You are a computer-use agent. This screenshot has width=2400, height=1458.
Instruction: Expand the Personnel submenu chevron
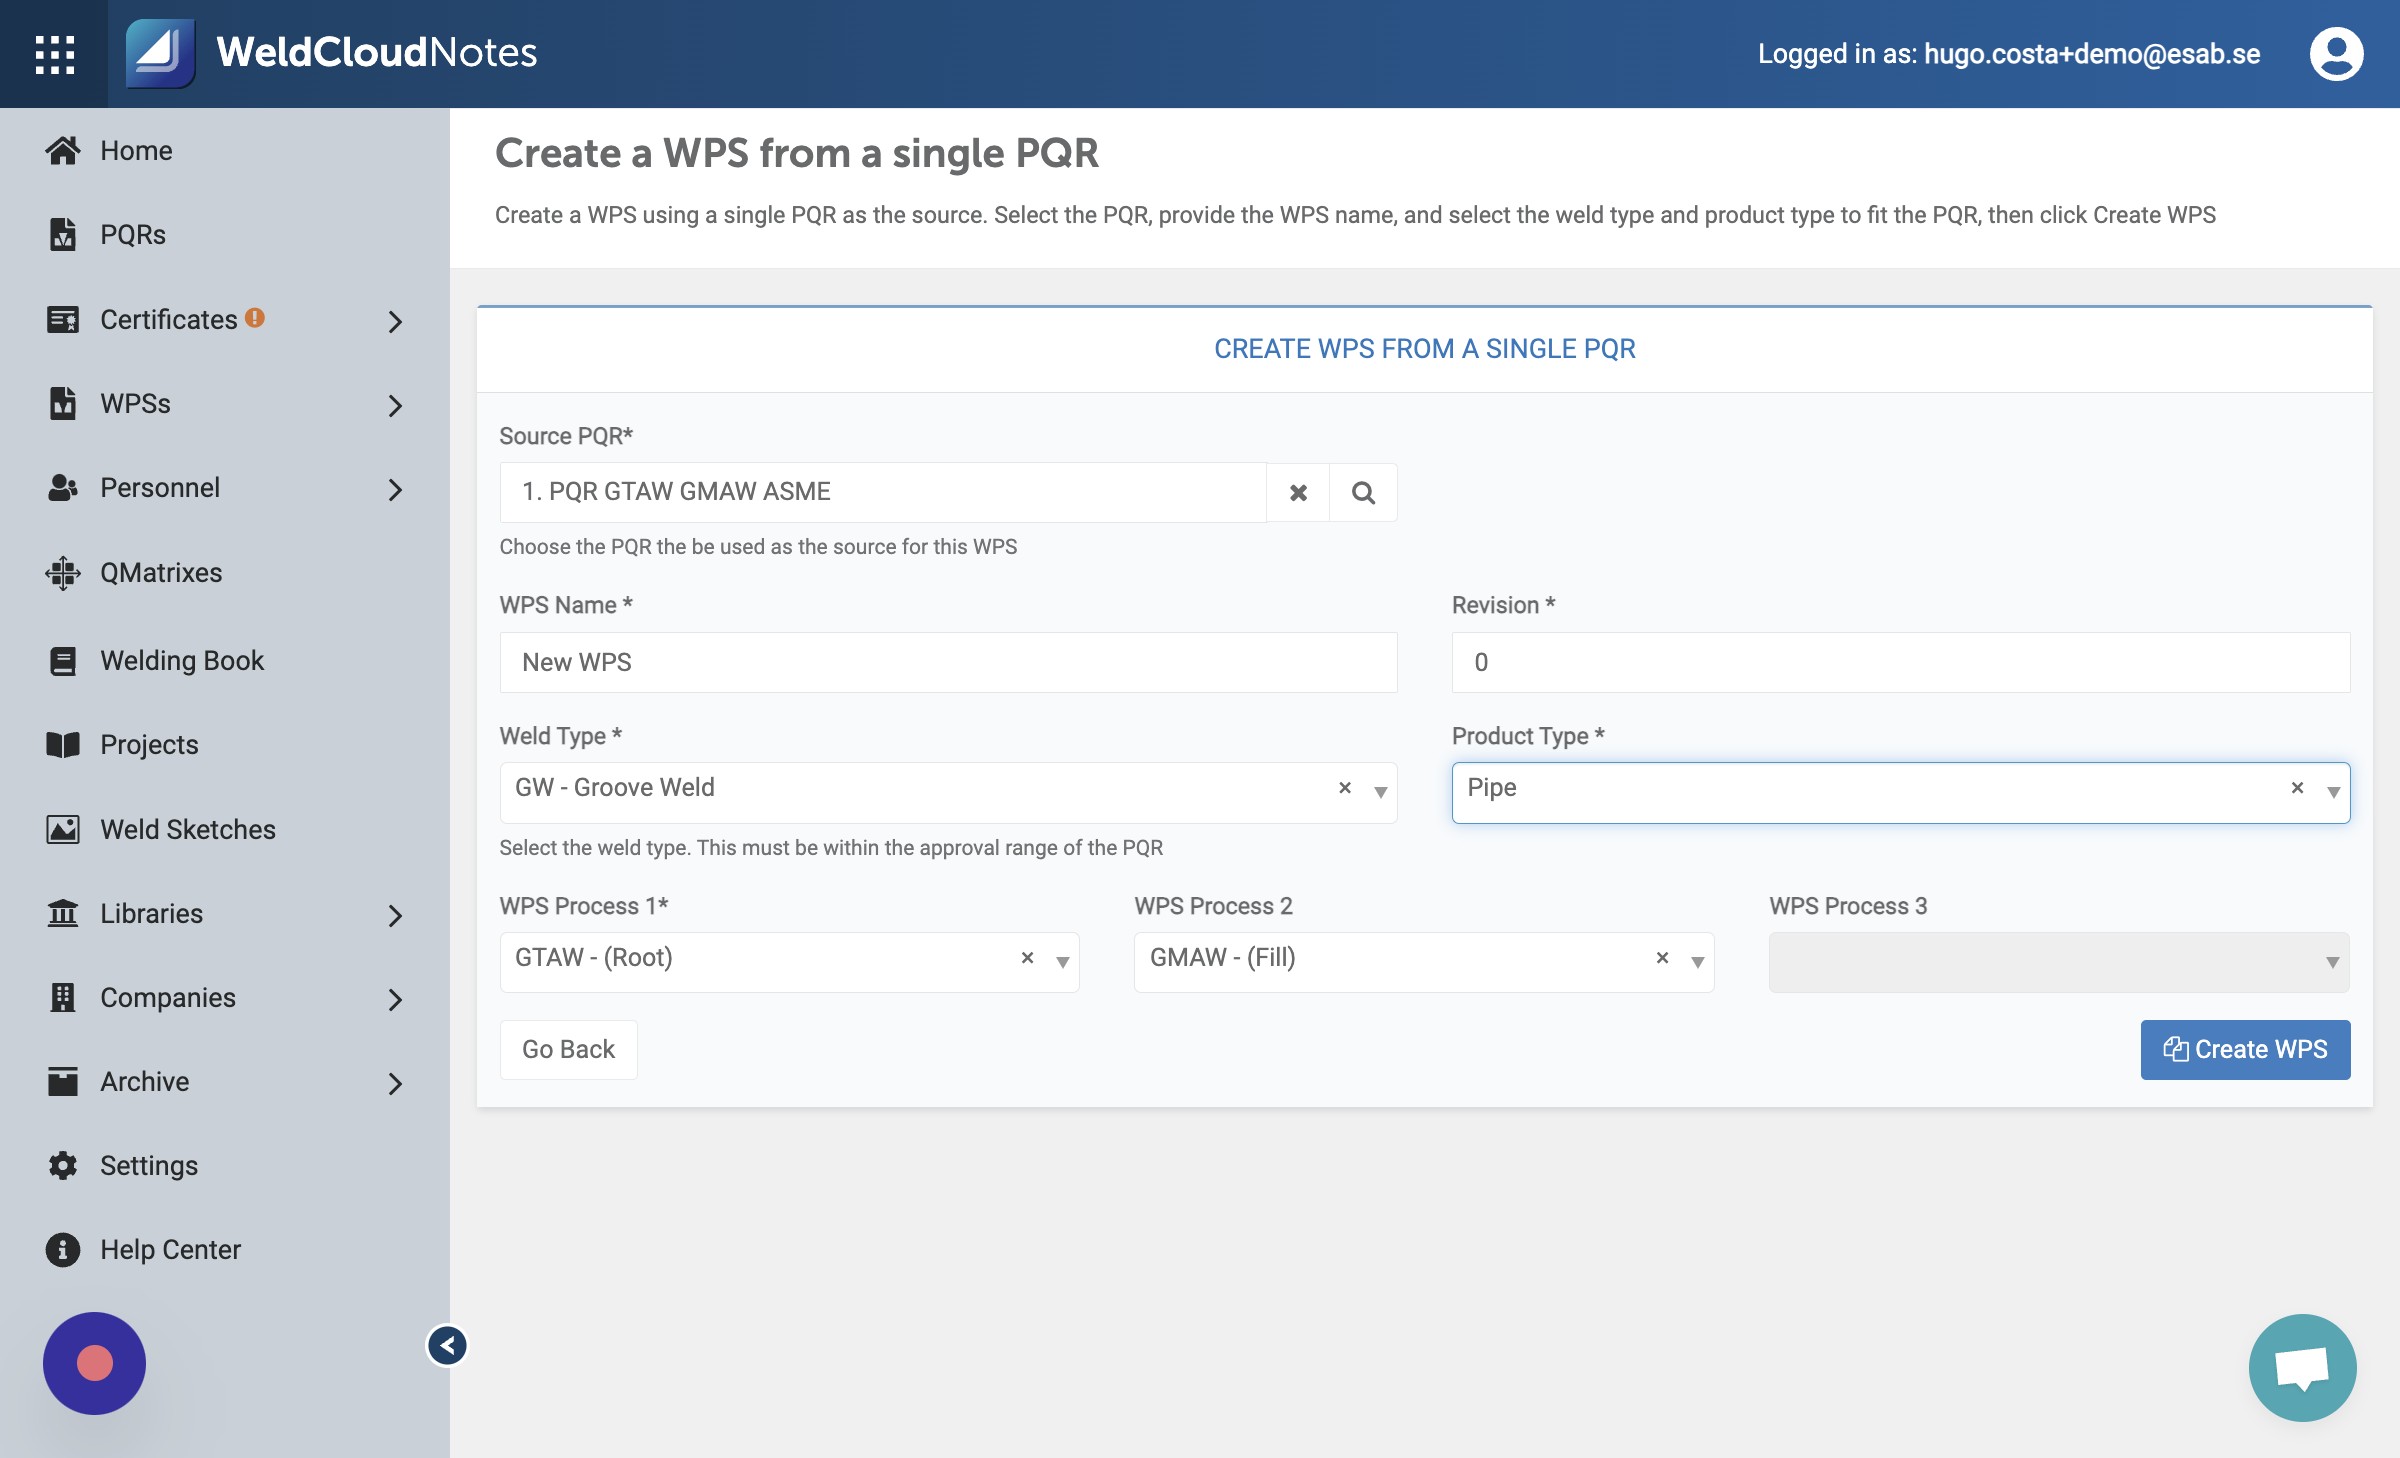point(395,489)
